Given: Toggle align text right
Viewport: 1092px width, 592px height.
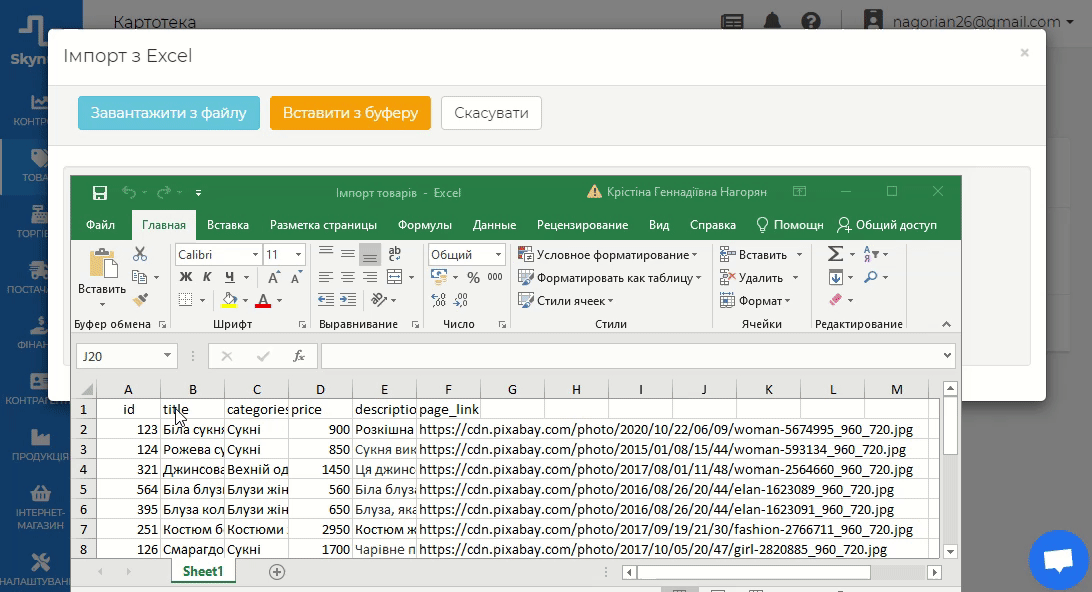Looking at the screenshot, I should pyautogui.click(x=370, y=277).
